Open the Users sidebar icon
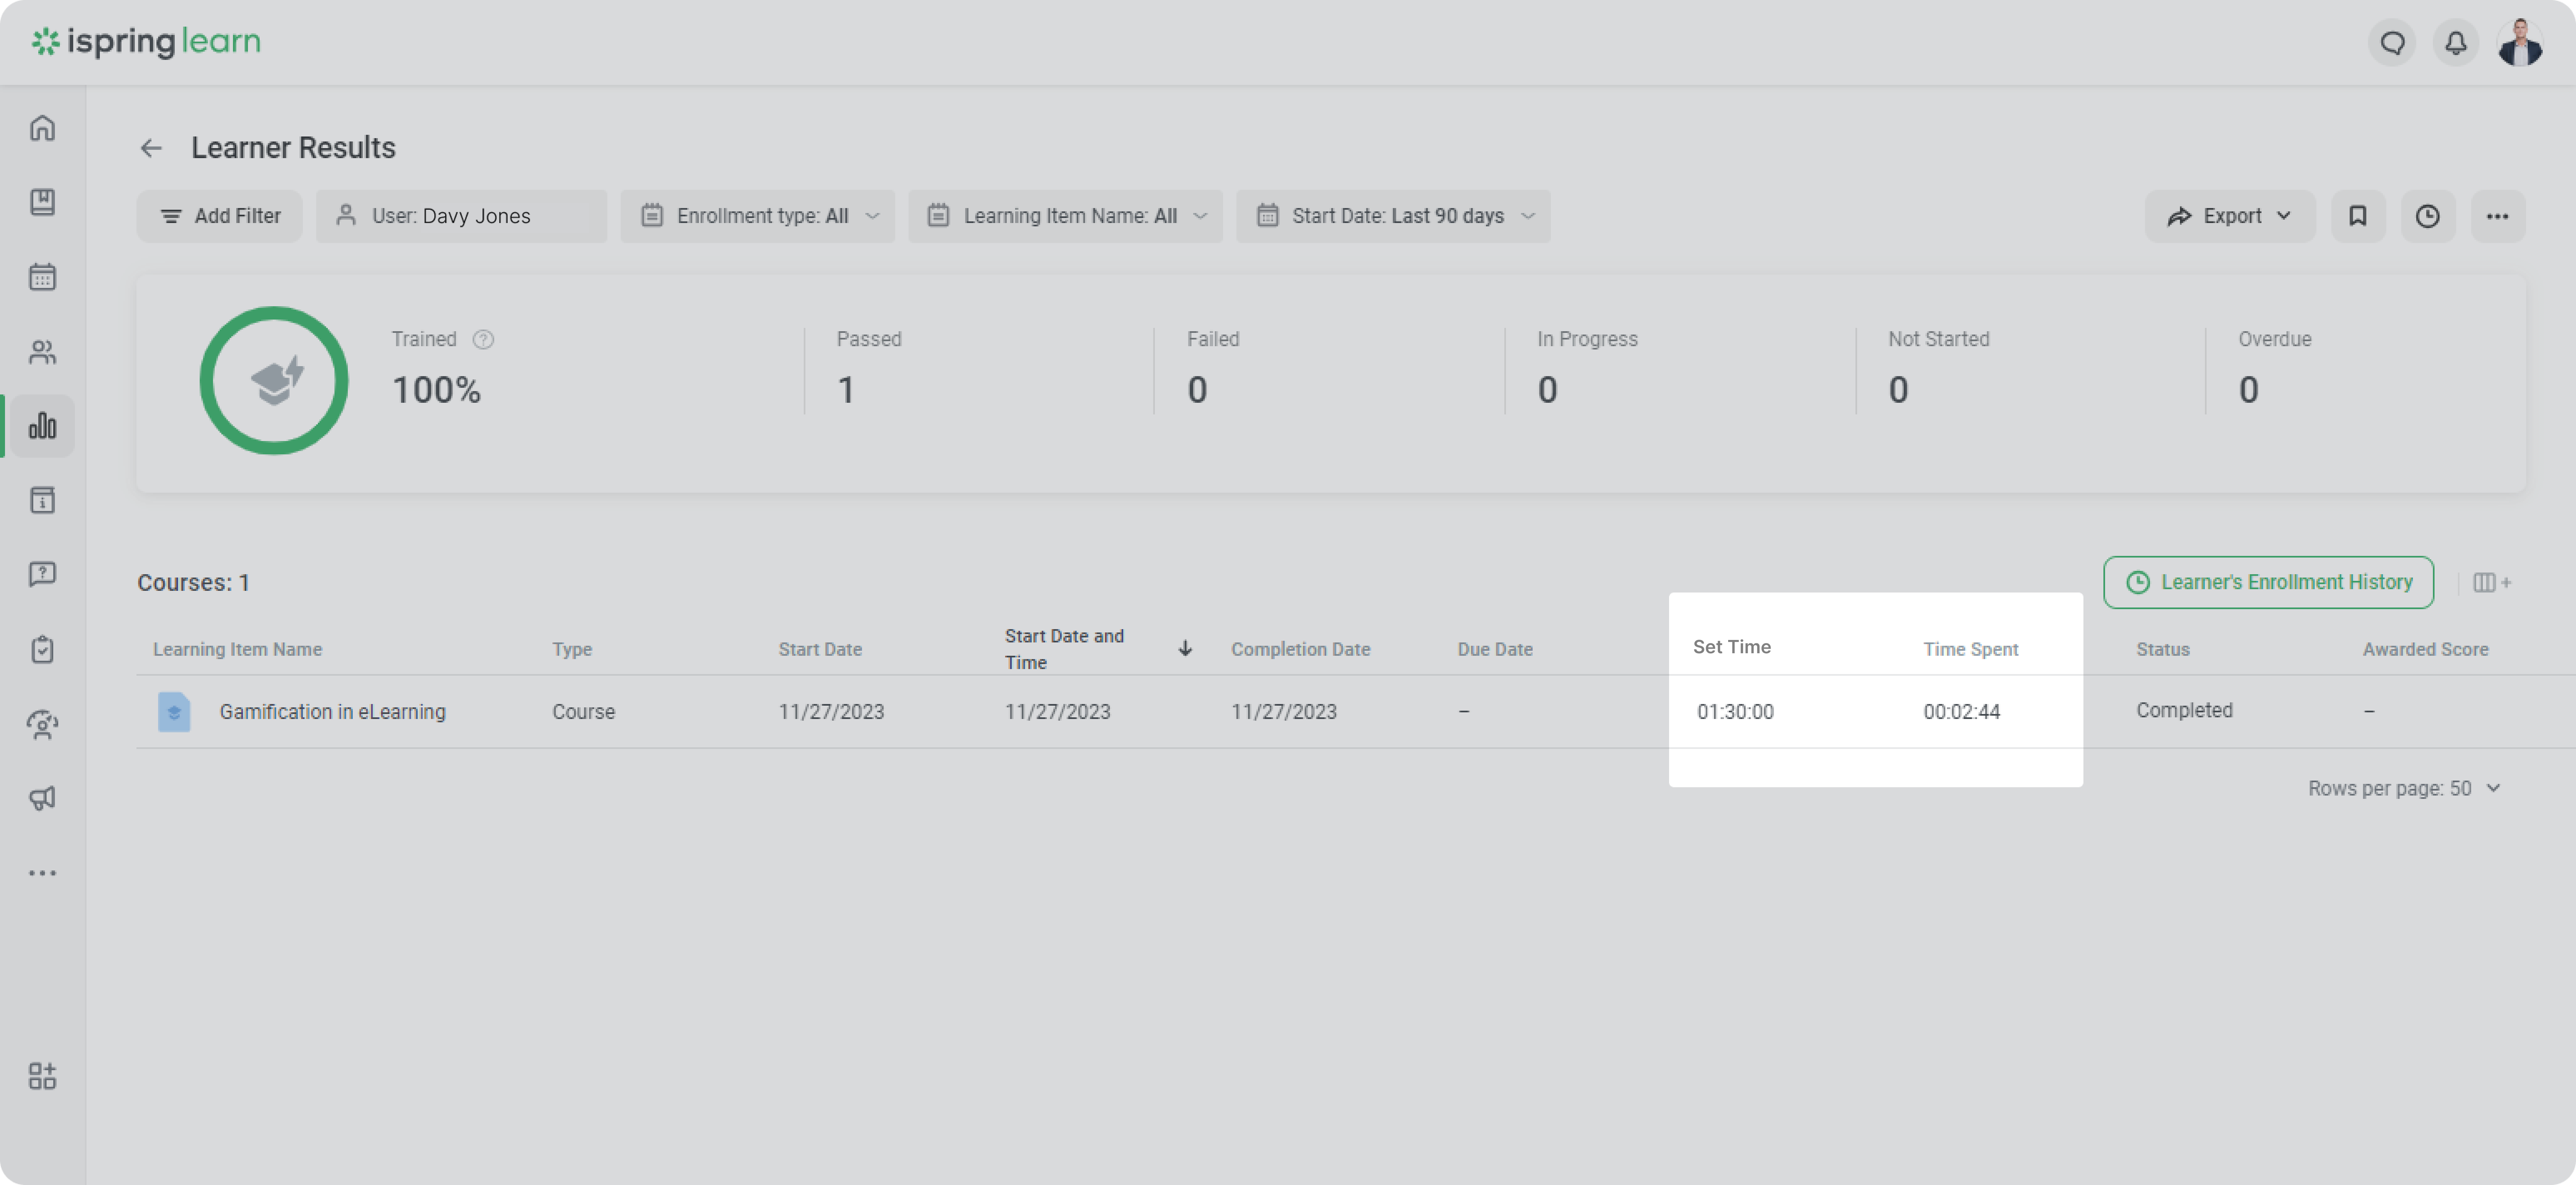This screenshot has width=2576, height=1185. point(42,352)
